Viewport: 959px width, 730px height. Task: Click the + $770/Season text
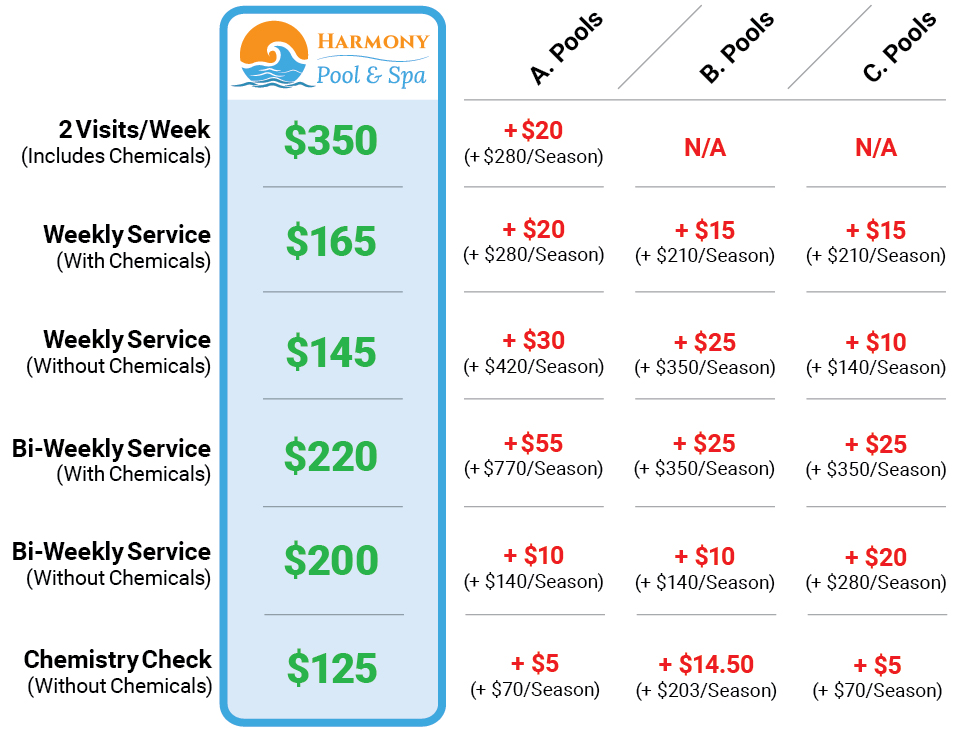tap(534, 468)
